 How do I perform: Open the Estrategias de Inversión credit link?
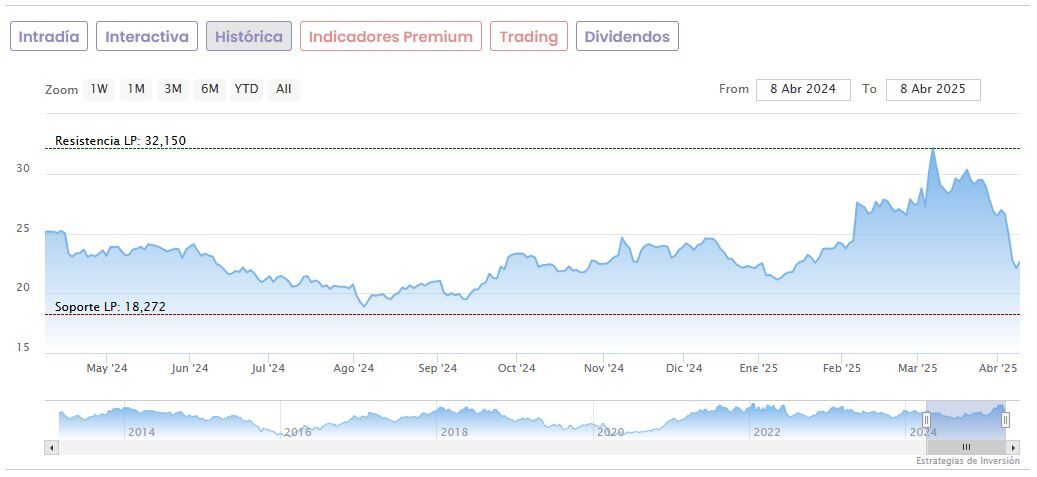tap(967, 461)
